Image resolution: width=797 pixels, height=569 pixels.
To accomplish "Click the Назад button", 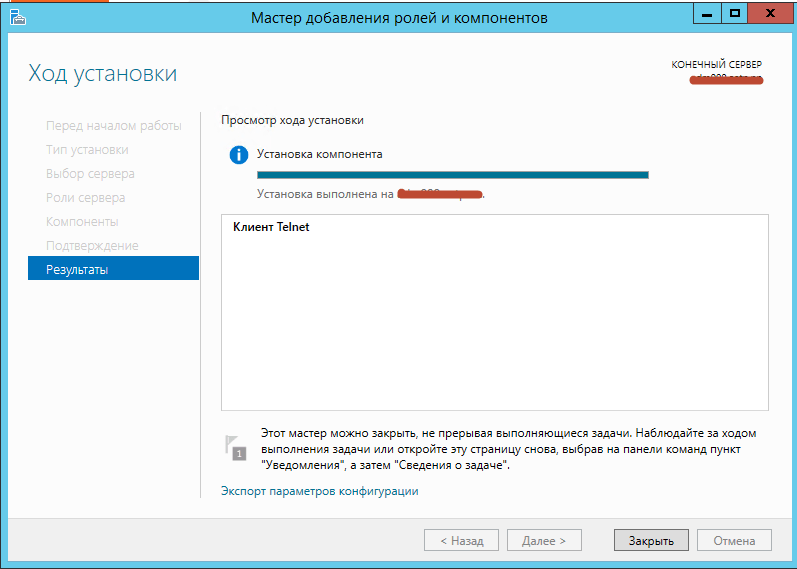I will tap(462, 541).
